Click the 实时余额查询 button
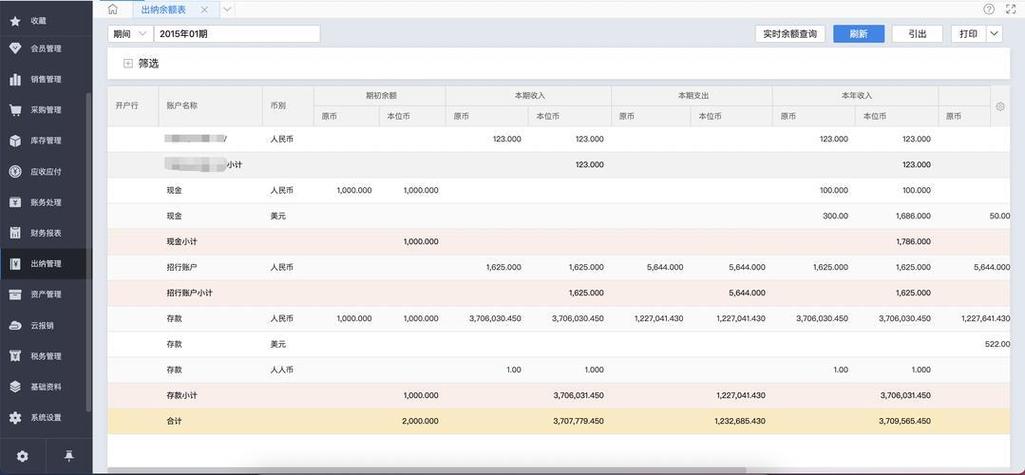This screenshot has width=1025, height=475. coord(790,34)
